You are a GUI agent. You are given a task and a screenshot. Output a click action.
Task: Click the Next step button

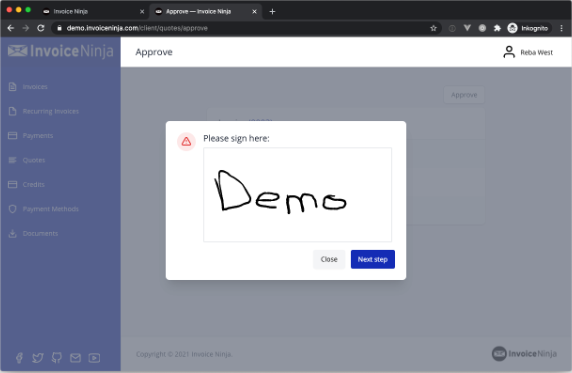(x=372, y=259)
